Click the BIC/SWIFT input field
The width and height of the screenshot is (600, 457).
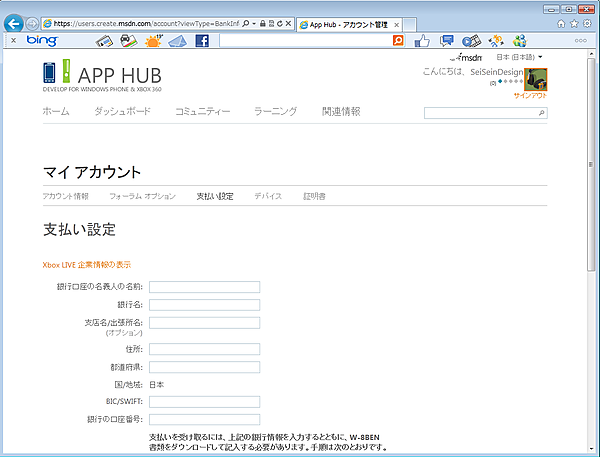tap(204, 401)
